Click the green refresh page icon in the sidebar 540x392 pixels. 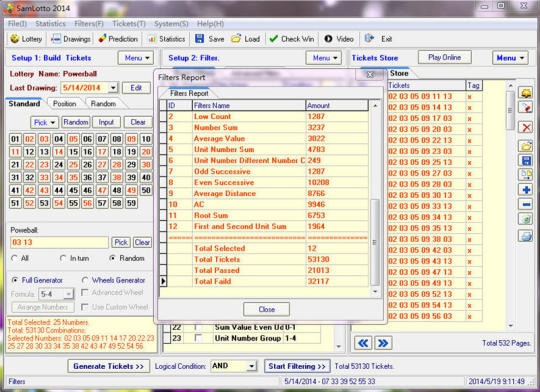pos(526,219)
